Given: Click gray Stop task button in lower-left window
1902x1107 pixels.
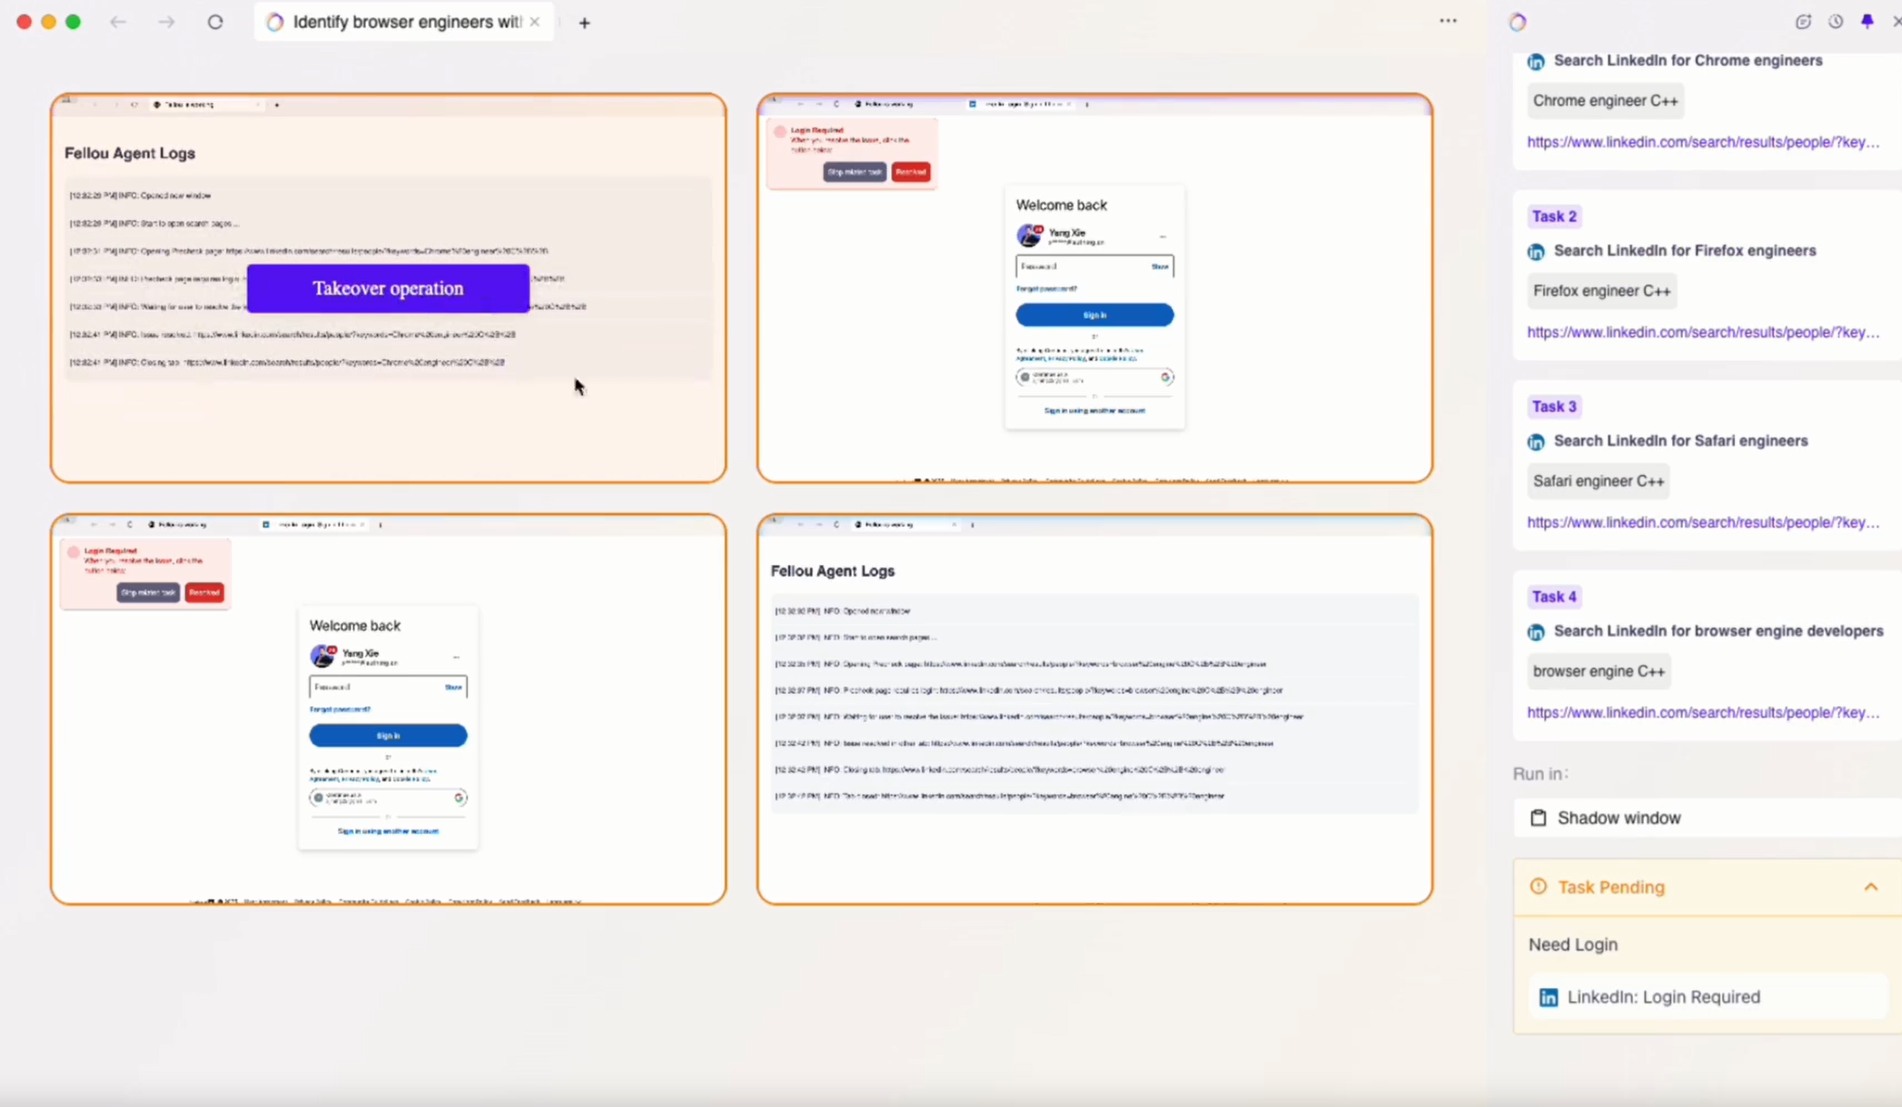Looking at the screenshot, I should point(148,592).
